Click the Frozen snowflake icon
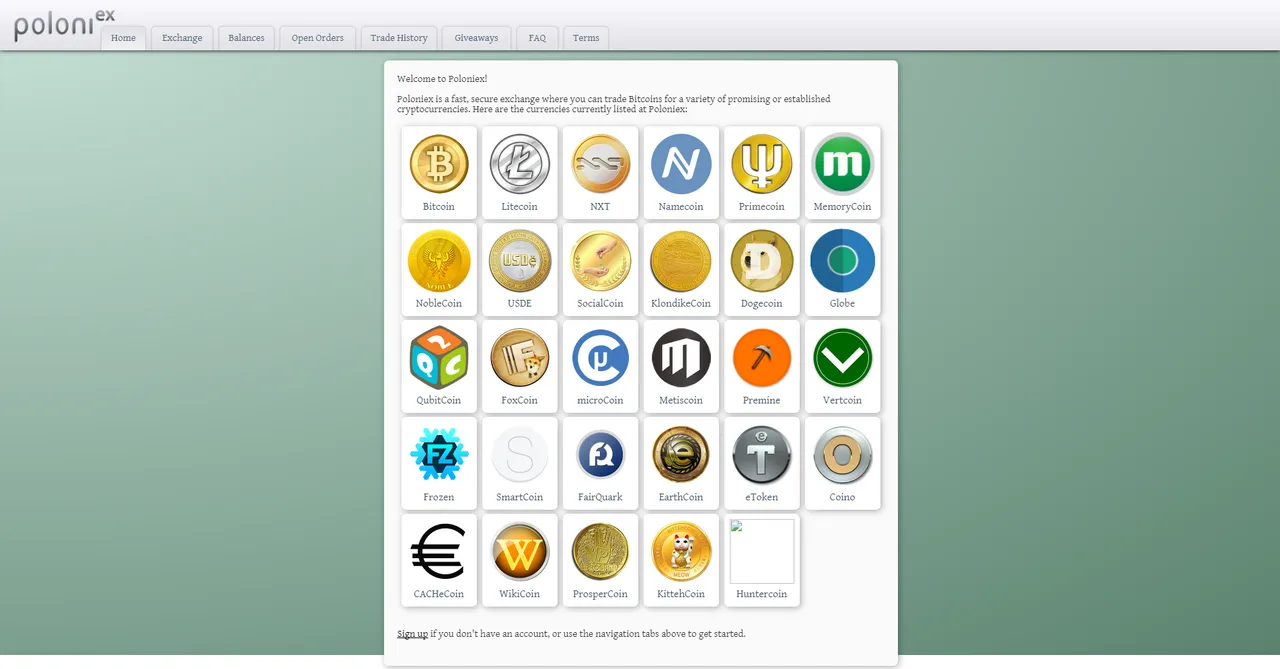 (x=439, y=455)
